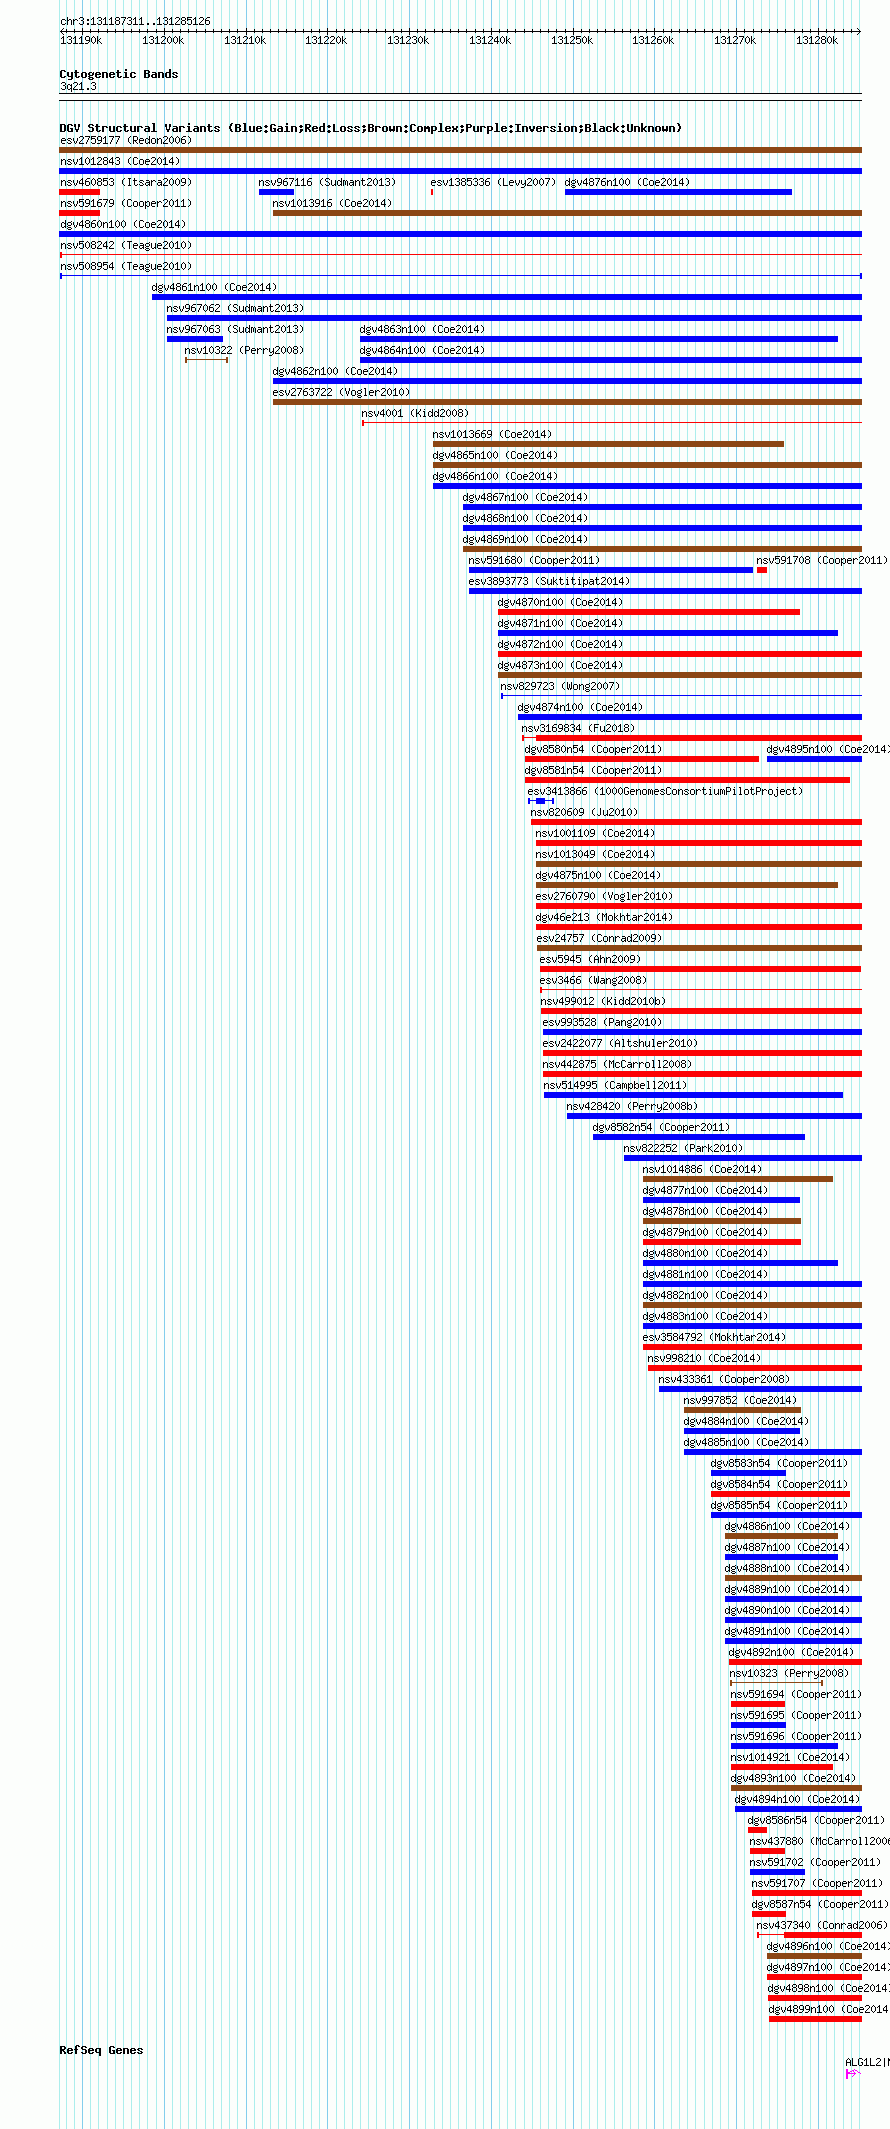Open esv2763722 (Vogler2010) variant label
Image resolution: width=890 pixels, height=2129 pixels.
341,392
